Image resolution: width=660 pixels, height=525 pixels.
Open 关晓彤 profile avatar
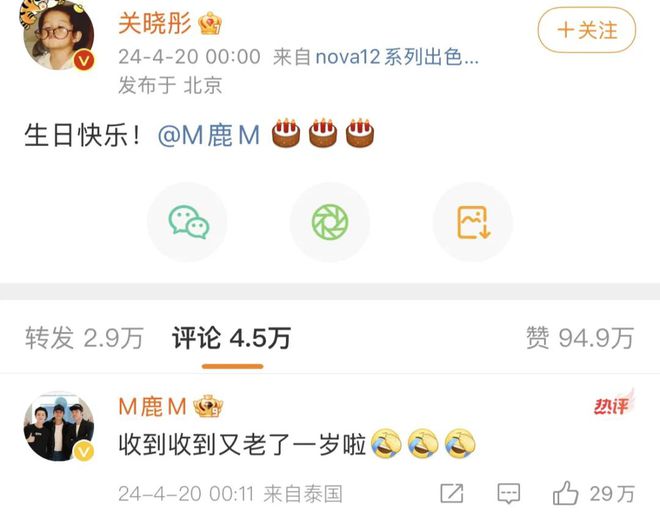(59, 35)
